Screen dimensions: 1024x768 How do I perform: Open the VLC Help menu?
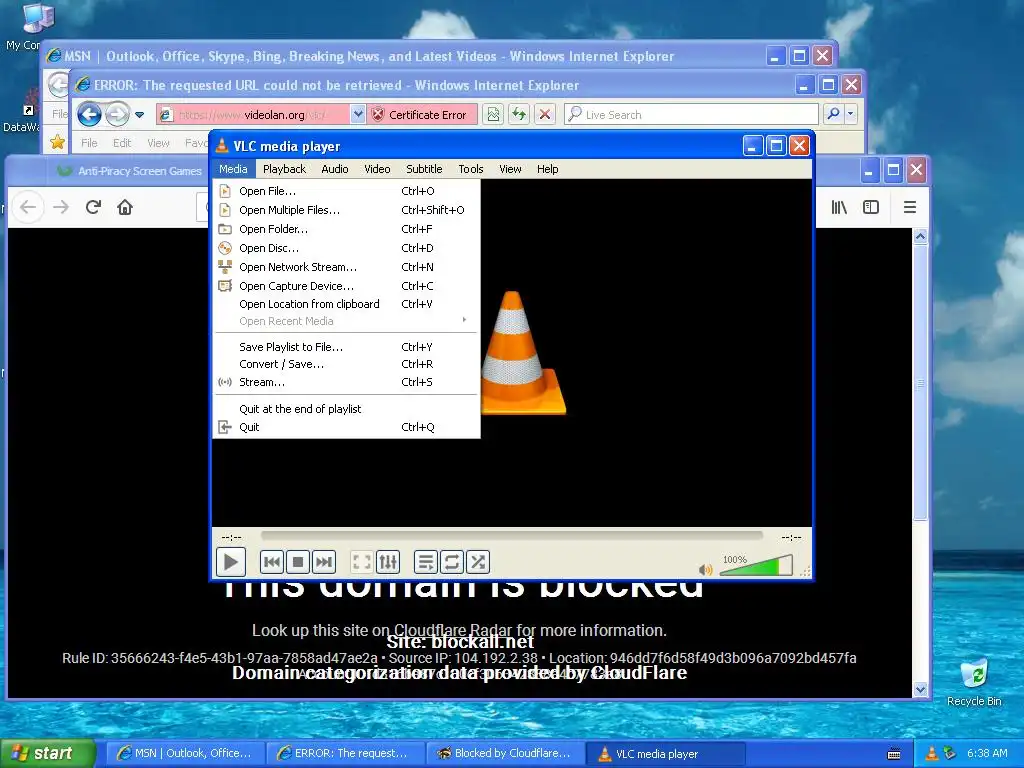(x=547, y=168)
